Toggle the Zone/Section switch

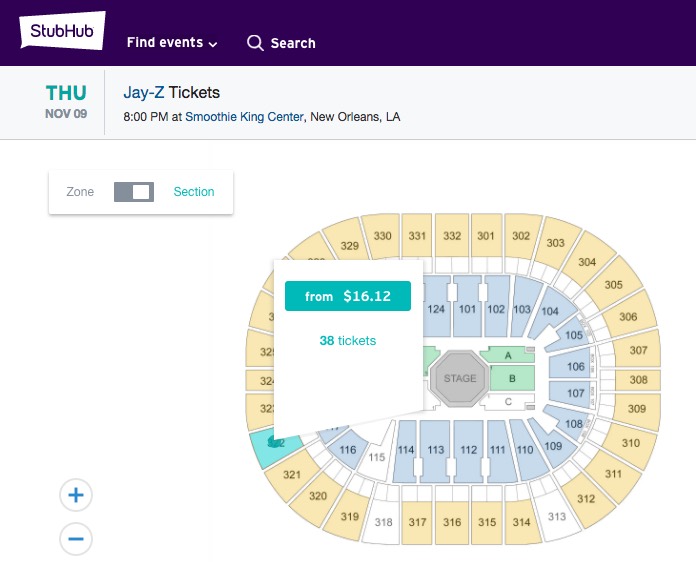click(134, 192)
